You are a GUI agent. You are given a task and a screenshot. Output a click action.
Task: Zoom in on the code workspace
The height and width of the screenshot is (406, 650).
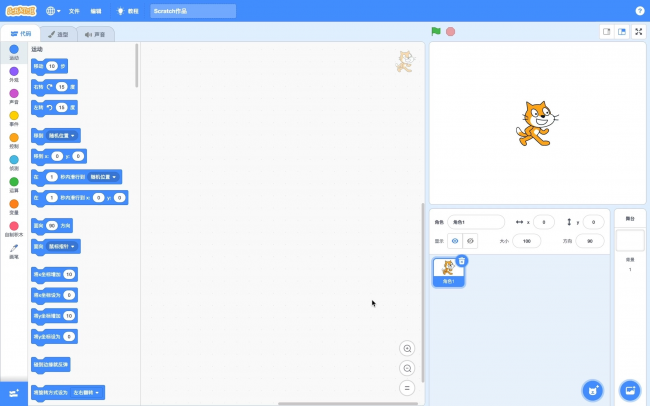pos(407,348)
